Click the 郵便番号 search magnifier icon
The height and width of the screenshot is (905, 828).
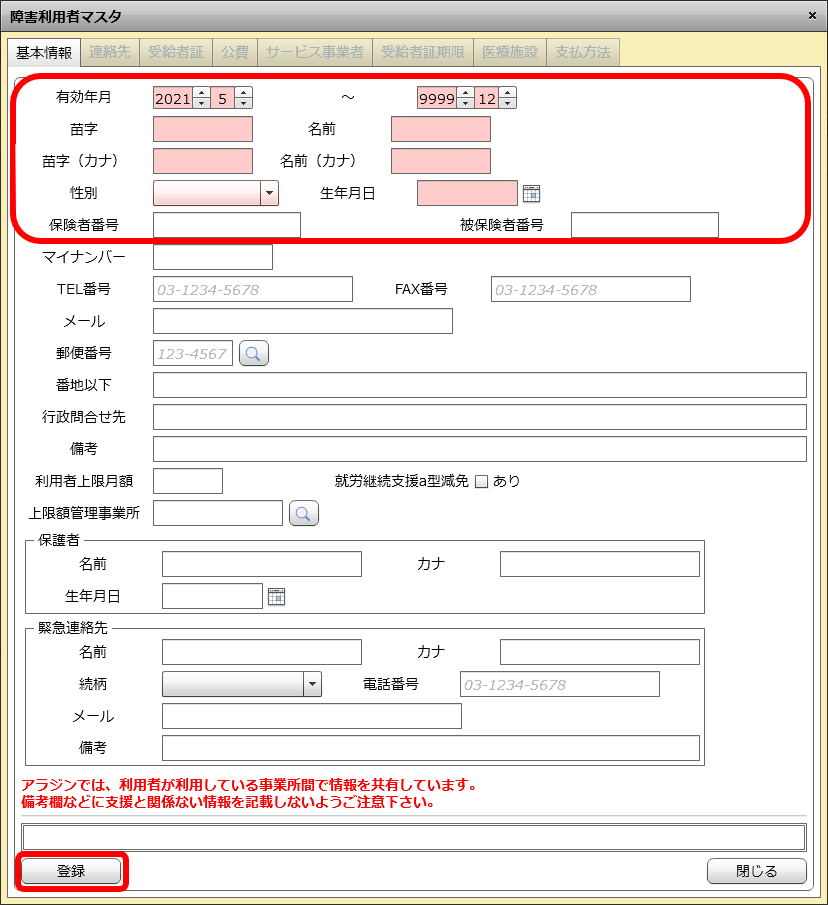(254, 353)
